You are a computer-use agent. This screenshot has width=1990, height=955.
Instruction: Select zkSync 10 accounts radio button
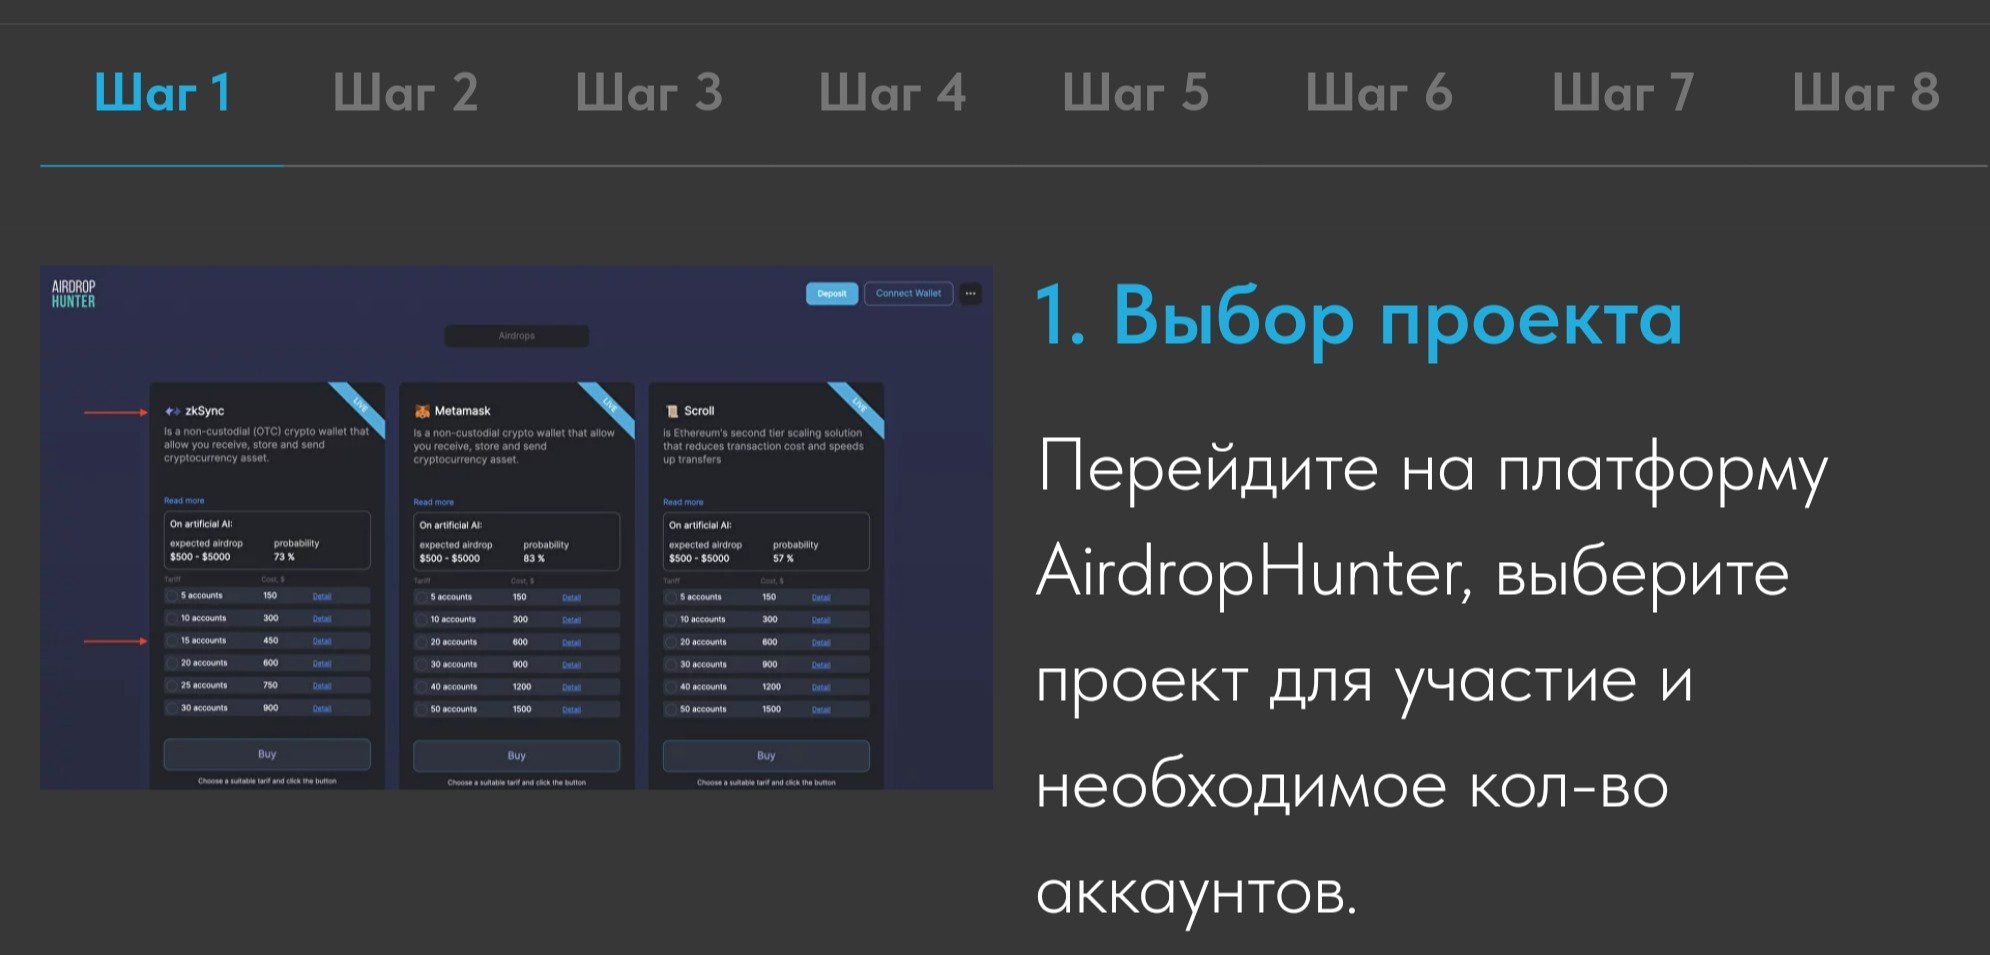172,619
